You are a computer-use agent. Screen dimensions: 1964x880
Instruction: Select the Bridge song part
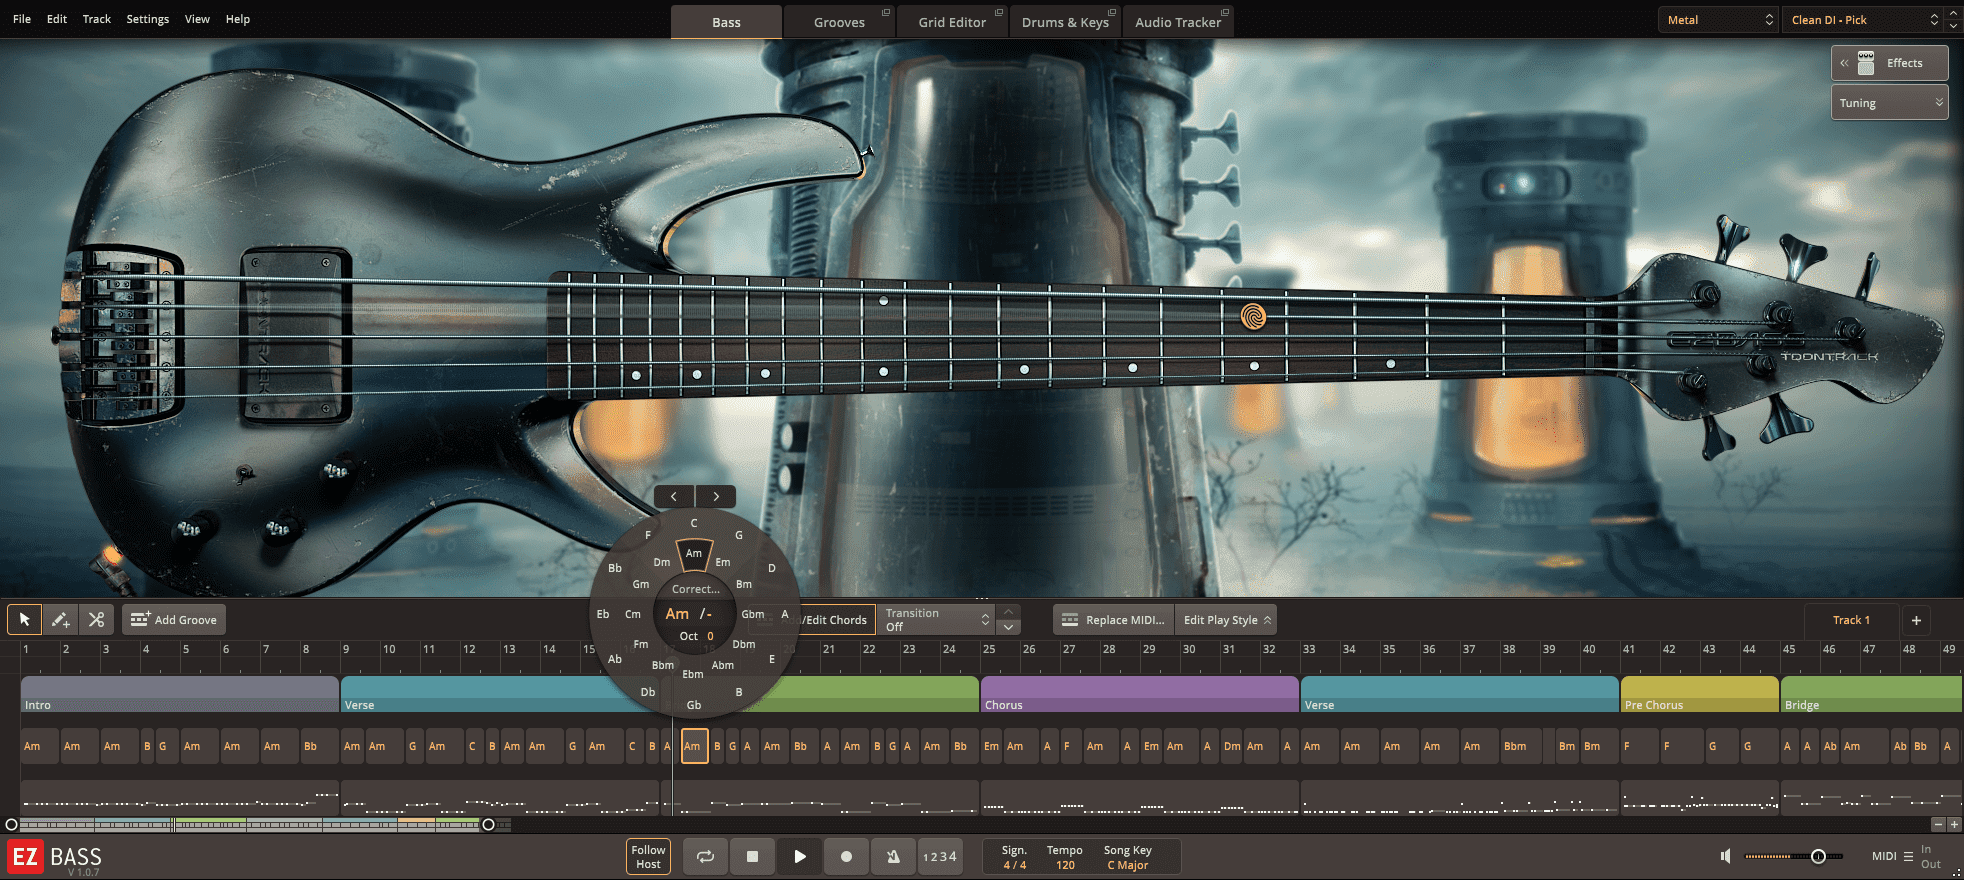click(x=1871, y=694)
